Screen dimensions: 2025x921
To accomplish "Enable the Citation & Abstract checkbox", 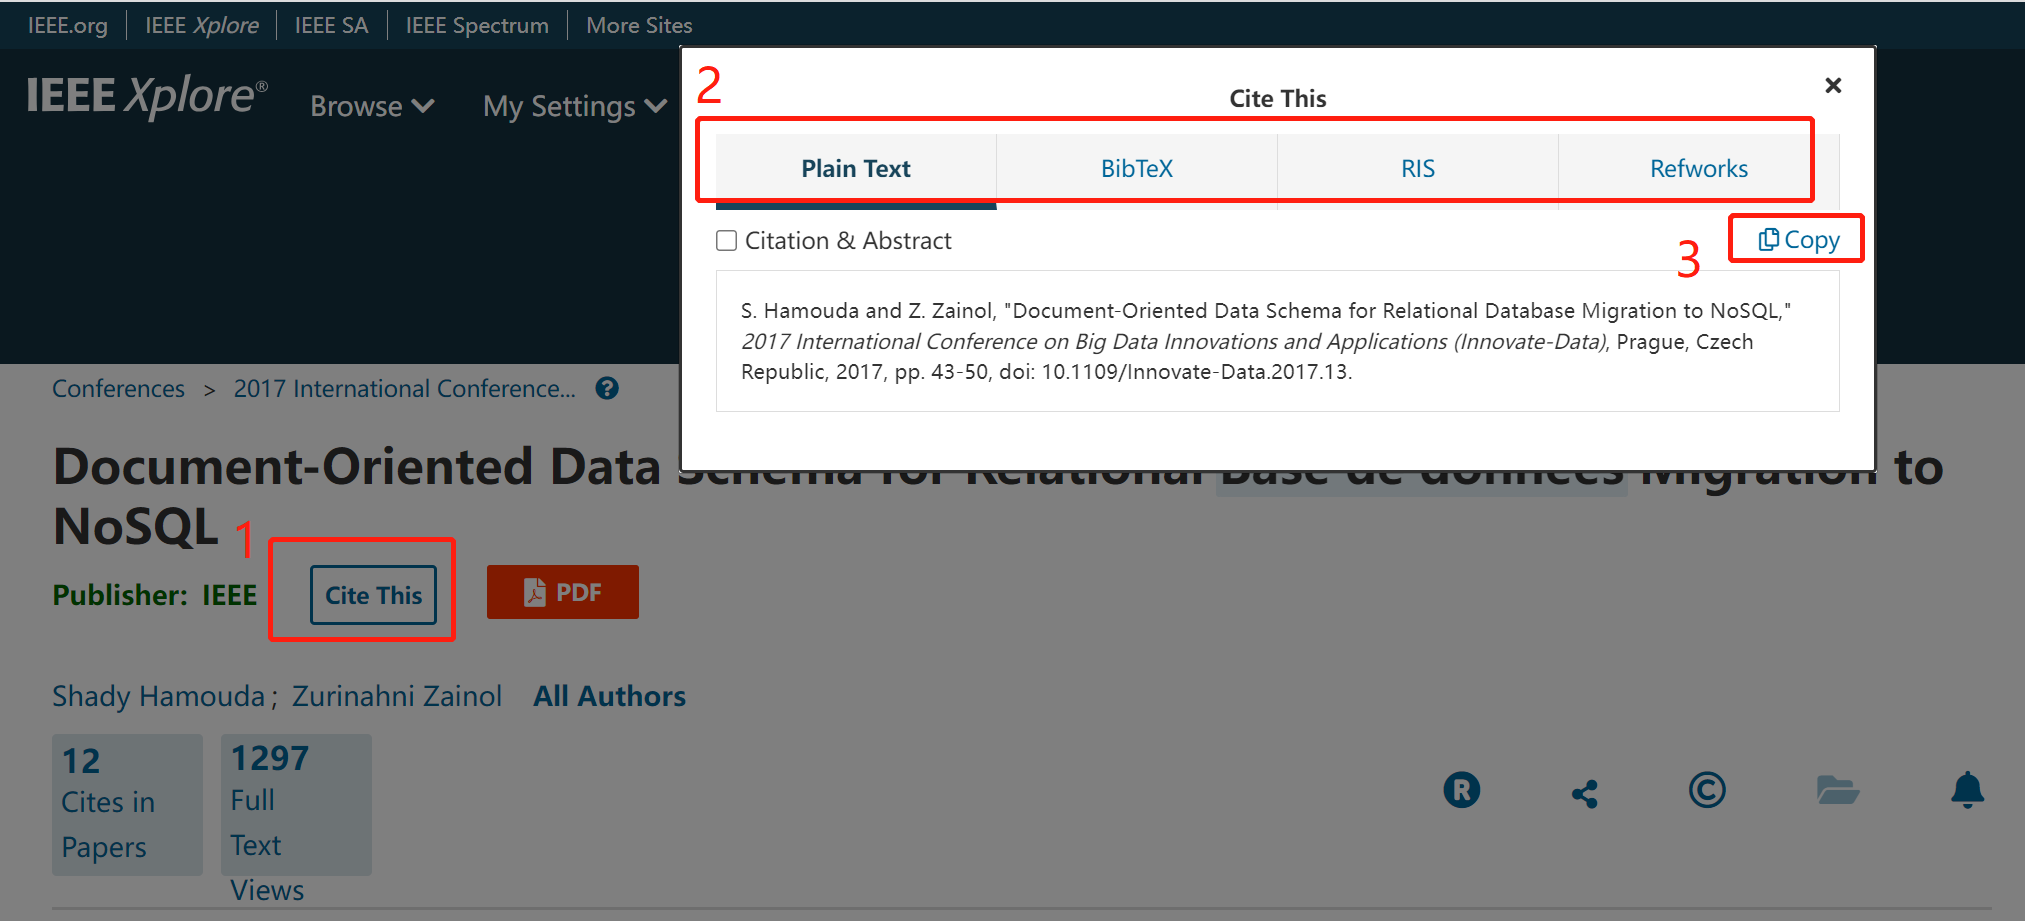I will pos(726,240).
